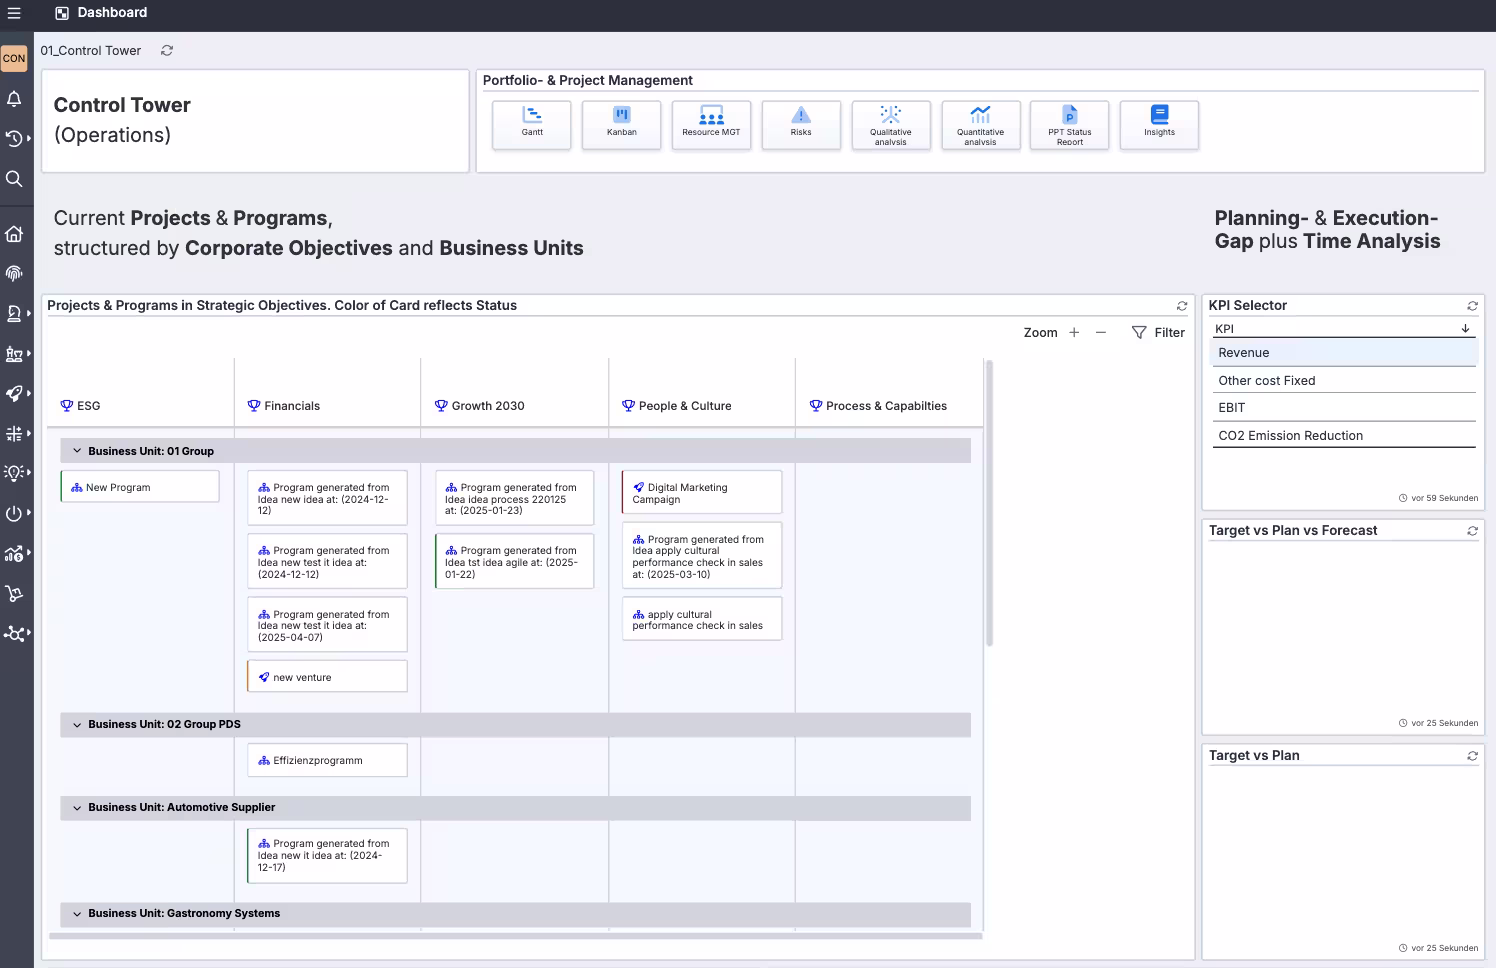Viewport: 1496px width, 968px height.
Task: Open the Insights view
Action: coord(1159,124)
